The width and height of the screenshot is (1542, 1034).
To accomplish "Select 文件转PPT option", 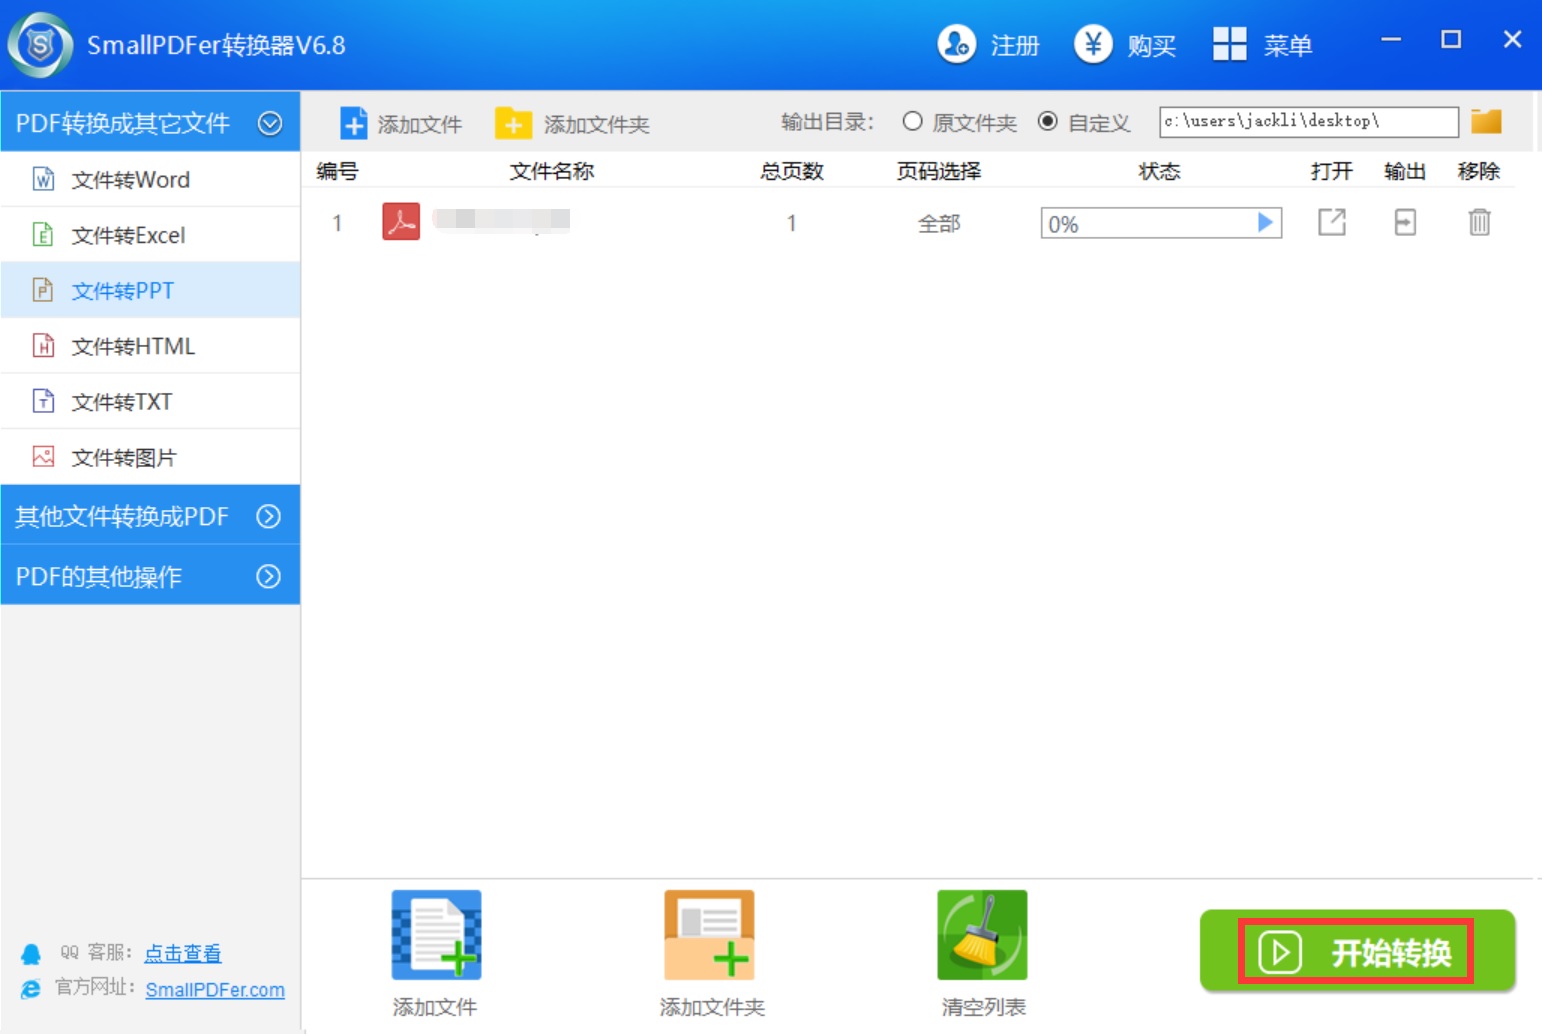I will click(150, 290).
